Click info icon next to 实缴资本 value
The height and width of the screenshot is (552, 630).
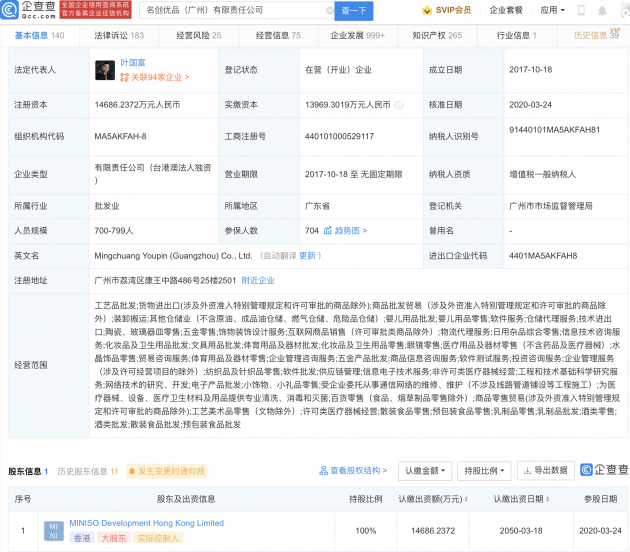(399, 105)
